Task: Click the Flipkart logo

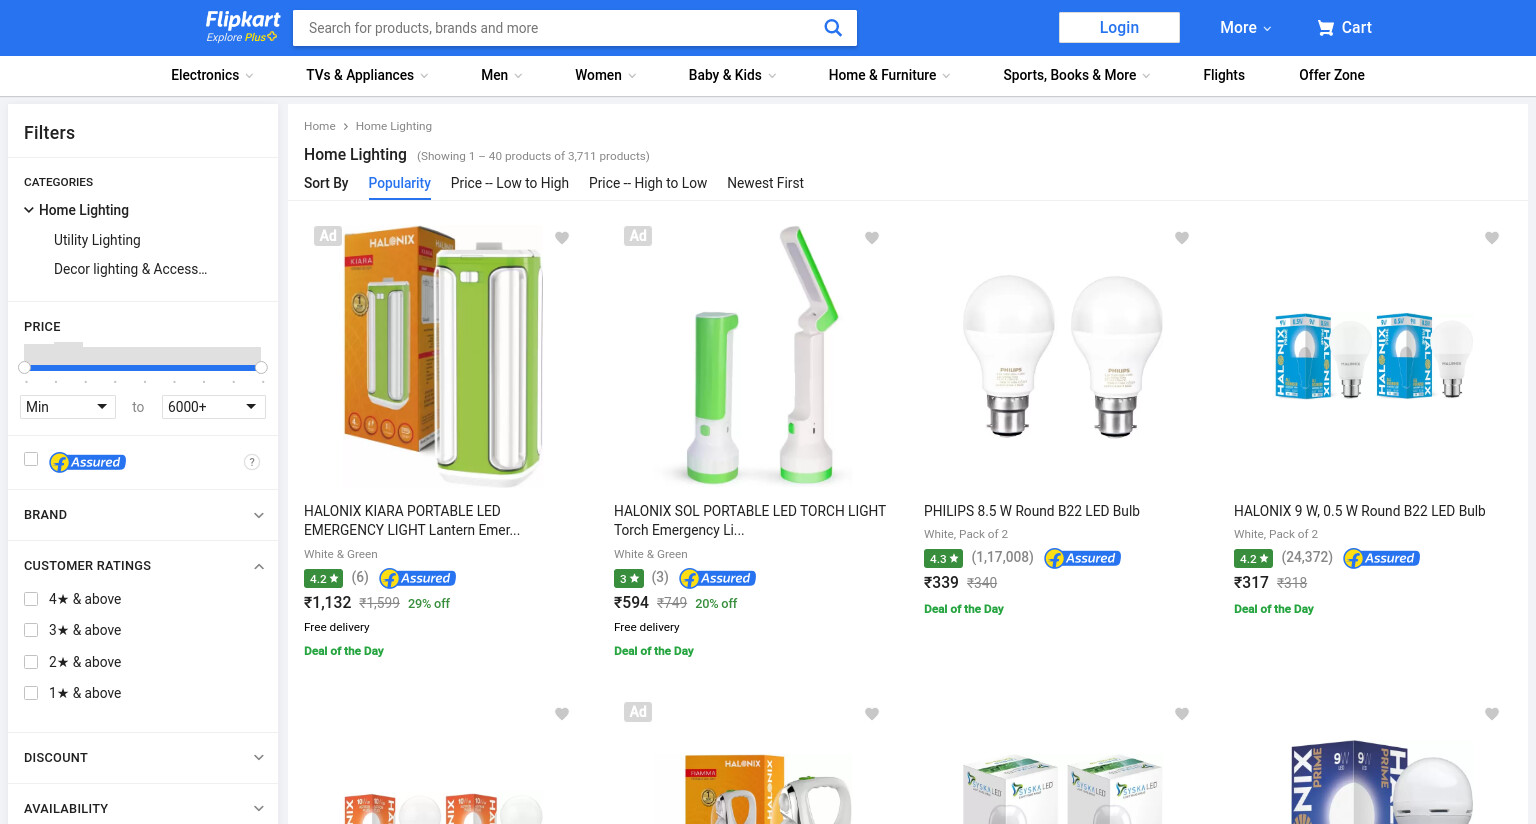Action: (243, 20)
